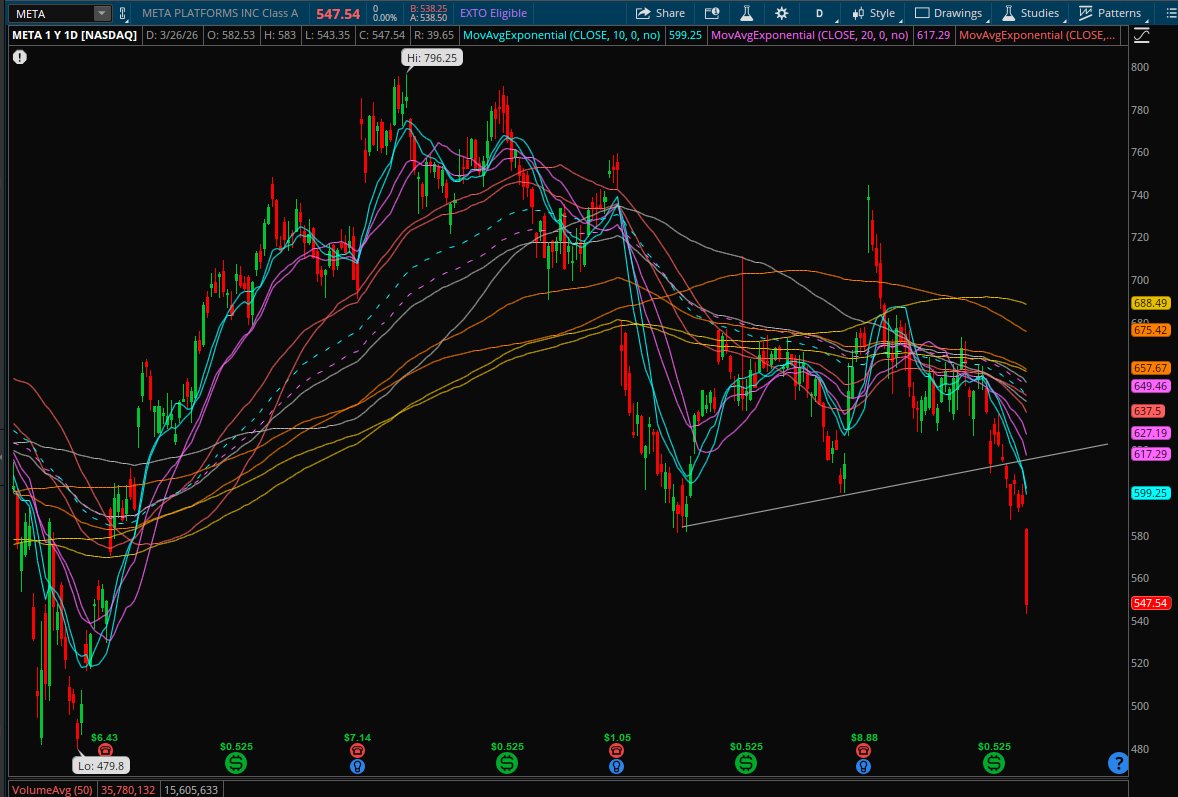Click the 15,605,633 volume average value
The image size is (1178, 797).
coord(191,789)
